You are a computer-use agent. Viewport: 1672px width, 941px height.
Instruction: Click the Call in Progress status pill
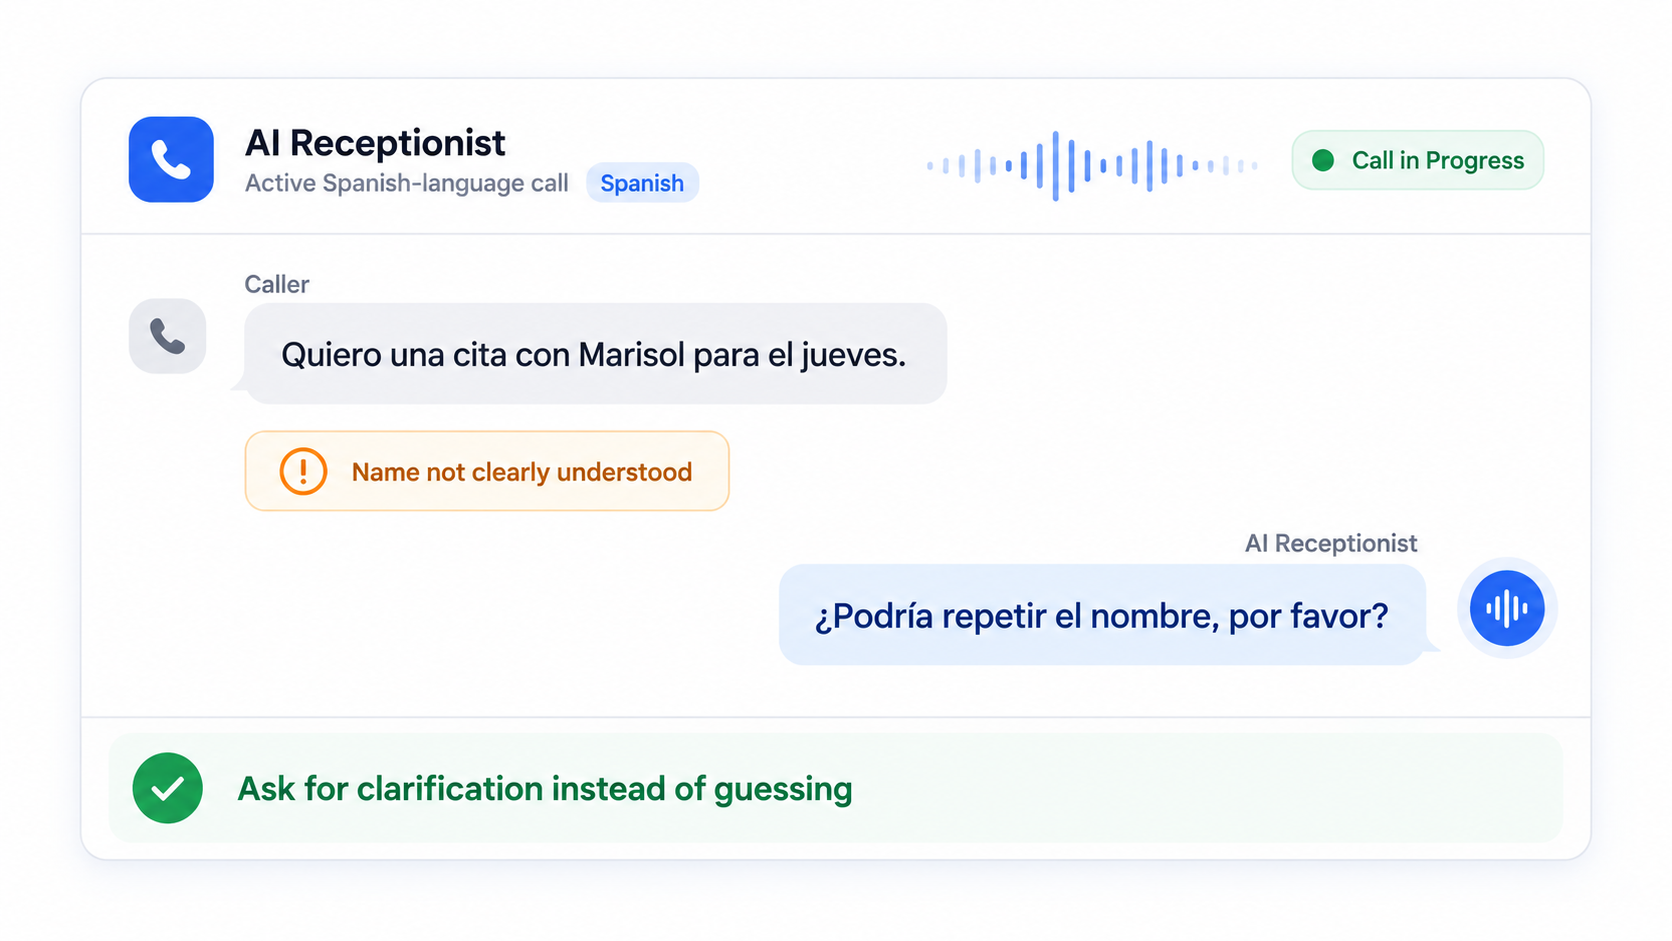click(1418, 160)
